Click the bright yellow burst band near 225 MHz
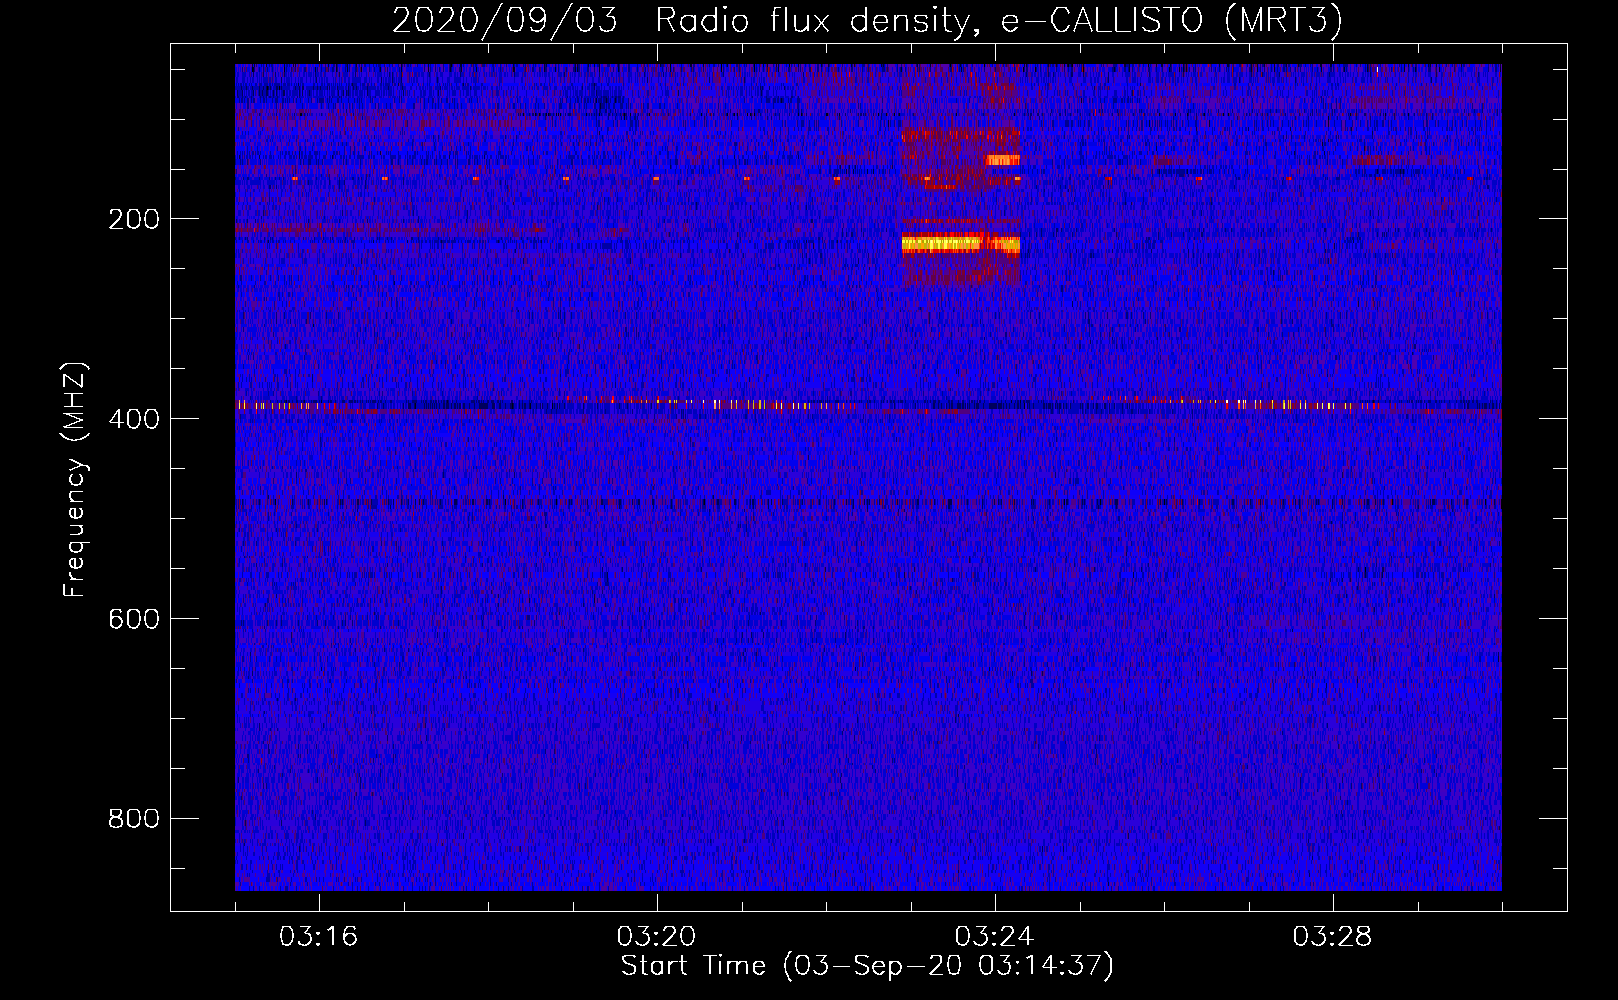The height and width of the screenshot is (1000, 1618). click(960, 243)
